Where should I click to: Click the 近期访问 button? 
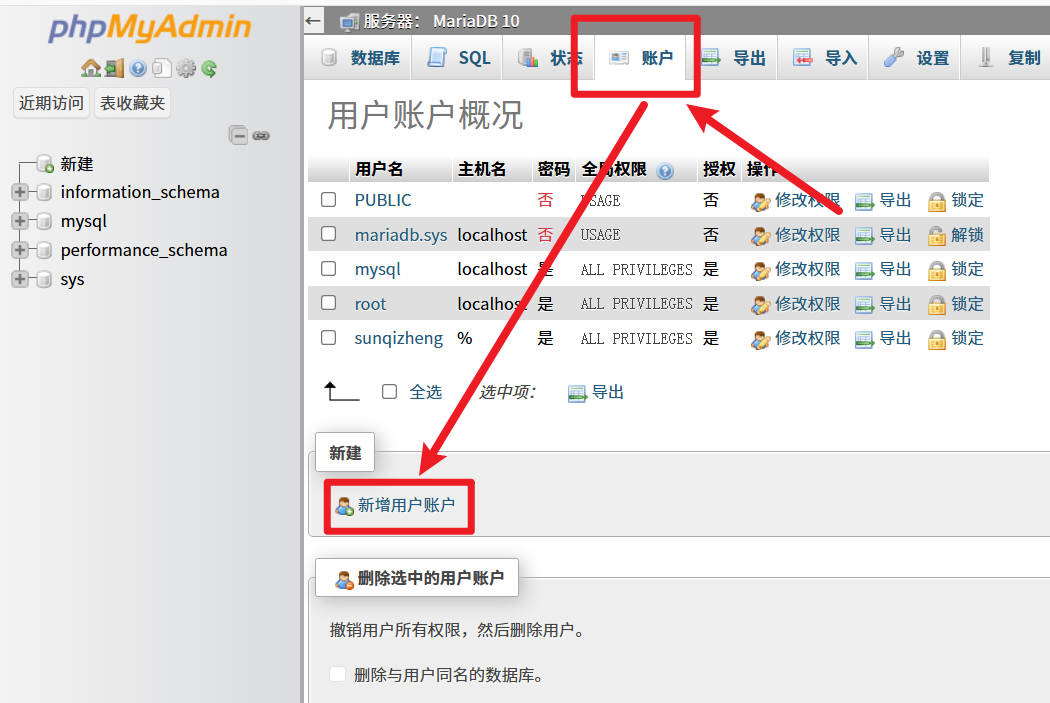(51, 103)
